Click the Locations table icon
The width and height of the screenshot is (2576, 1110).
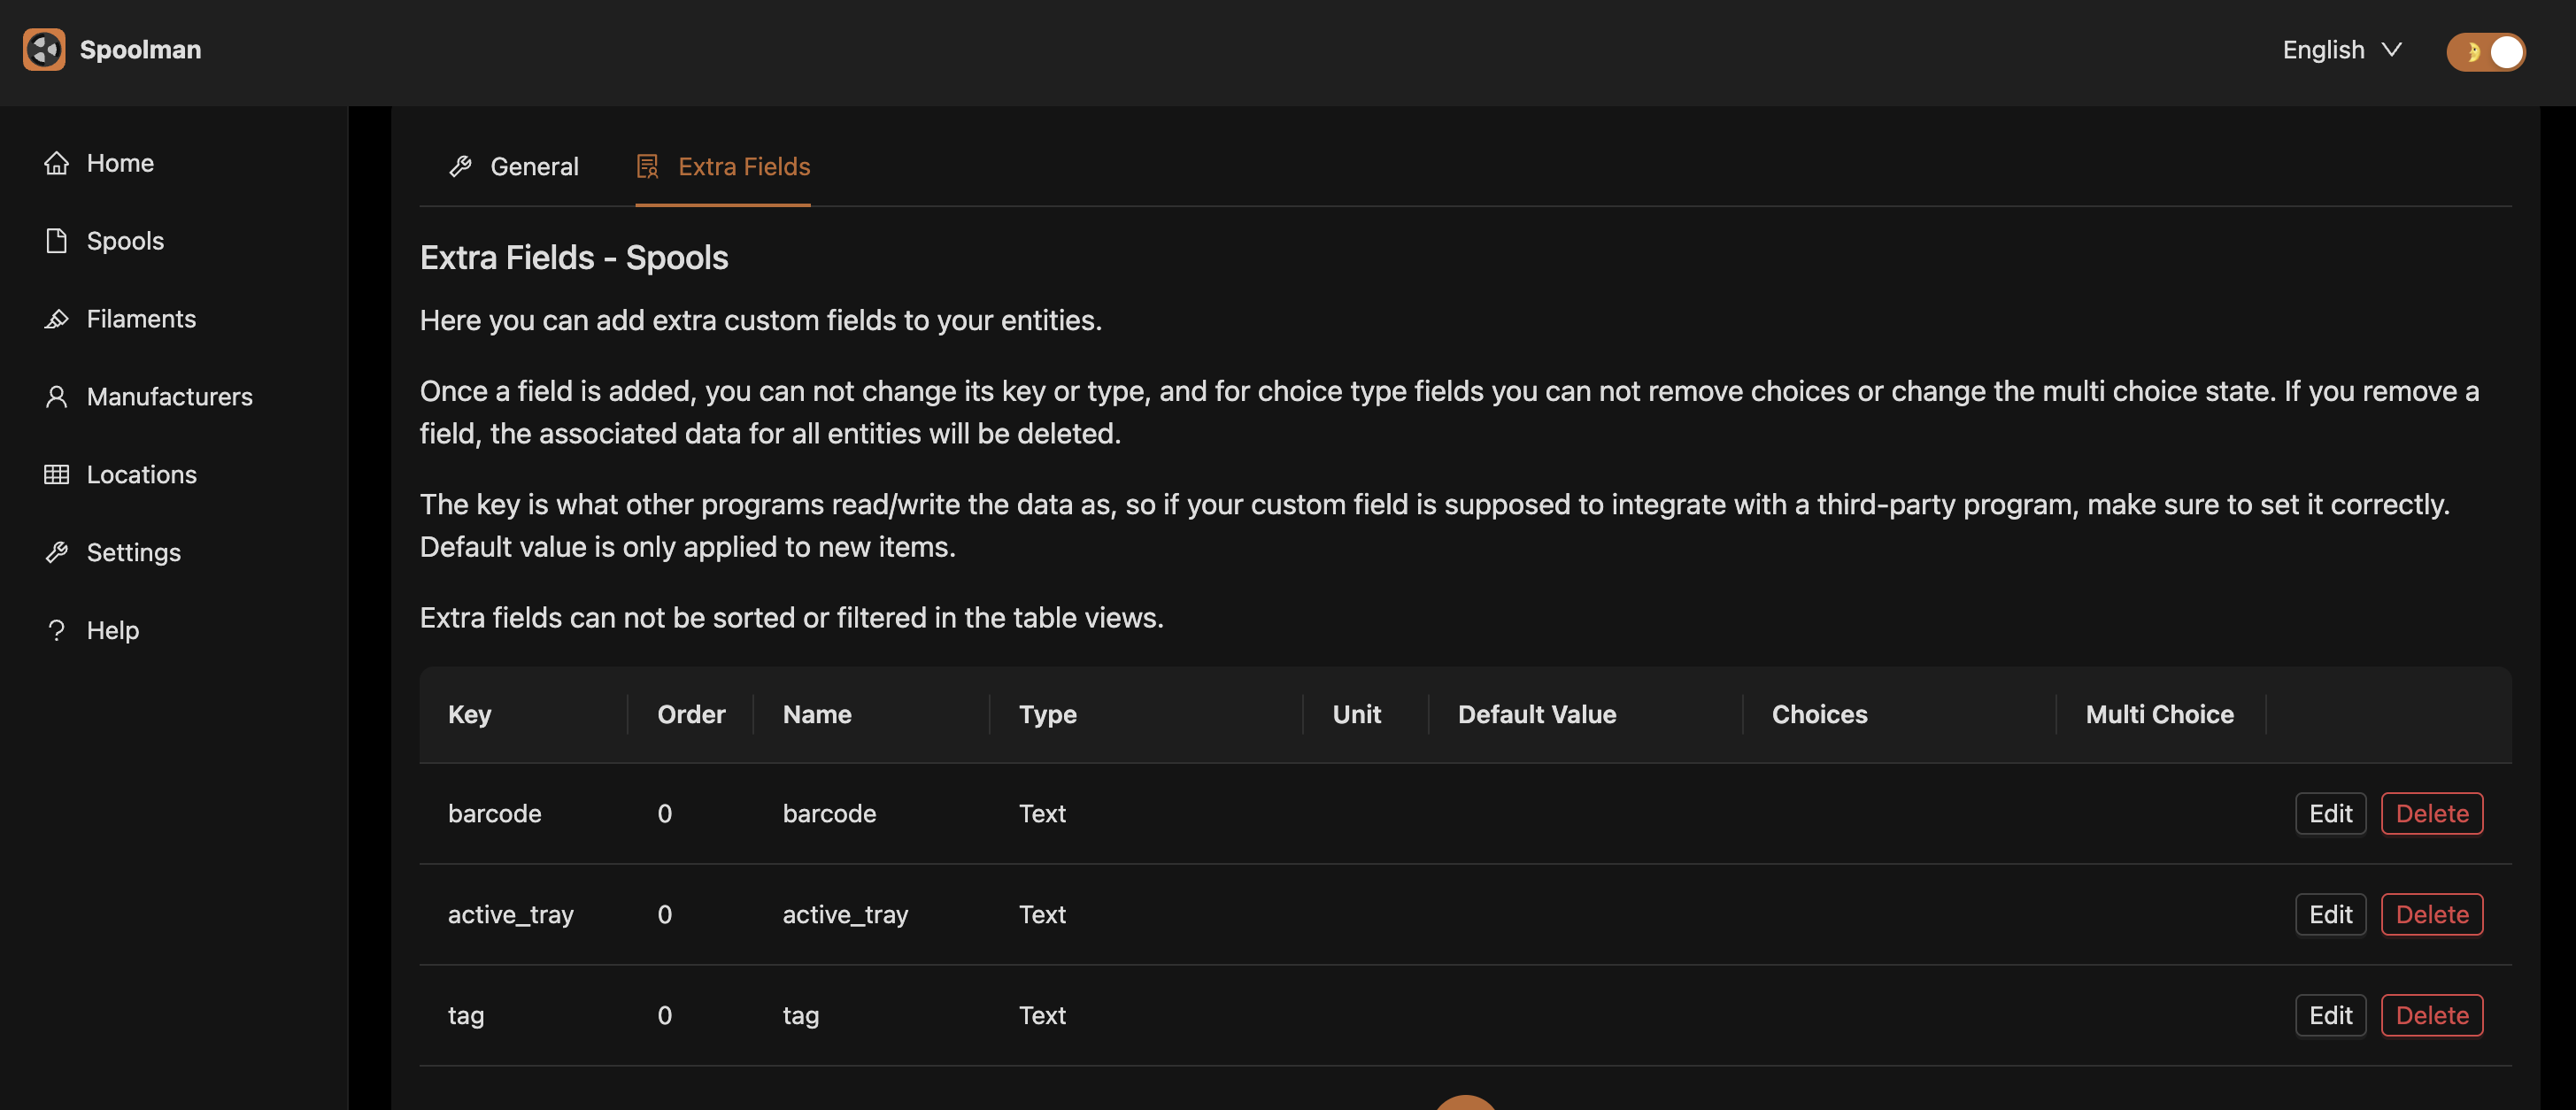56,475
